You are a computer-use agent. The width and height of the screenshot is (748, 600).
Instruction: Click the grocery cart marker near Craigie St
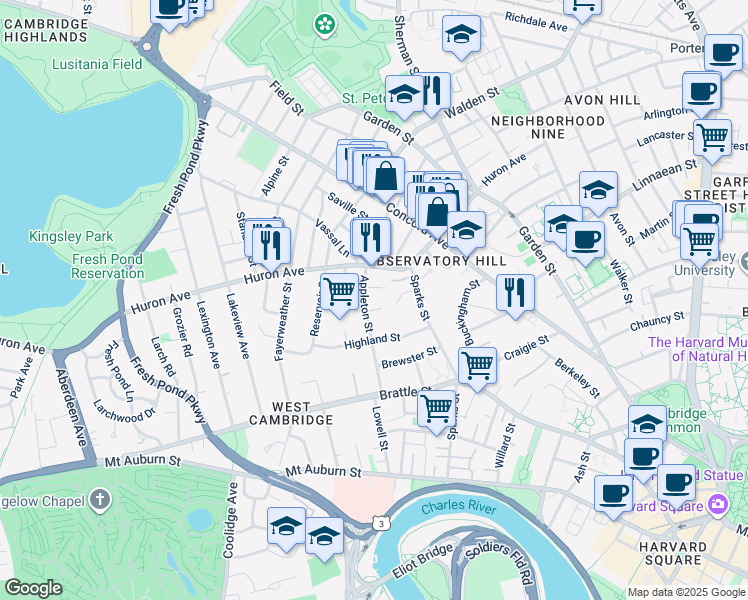point(478,366)
